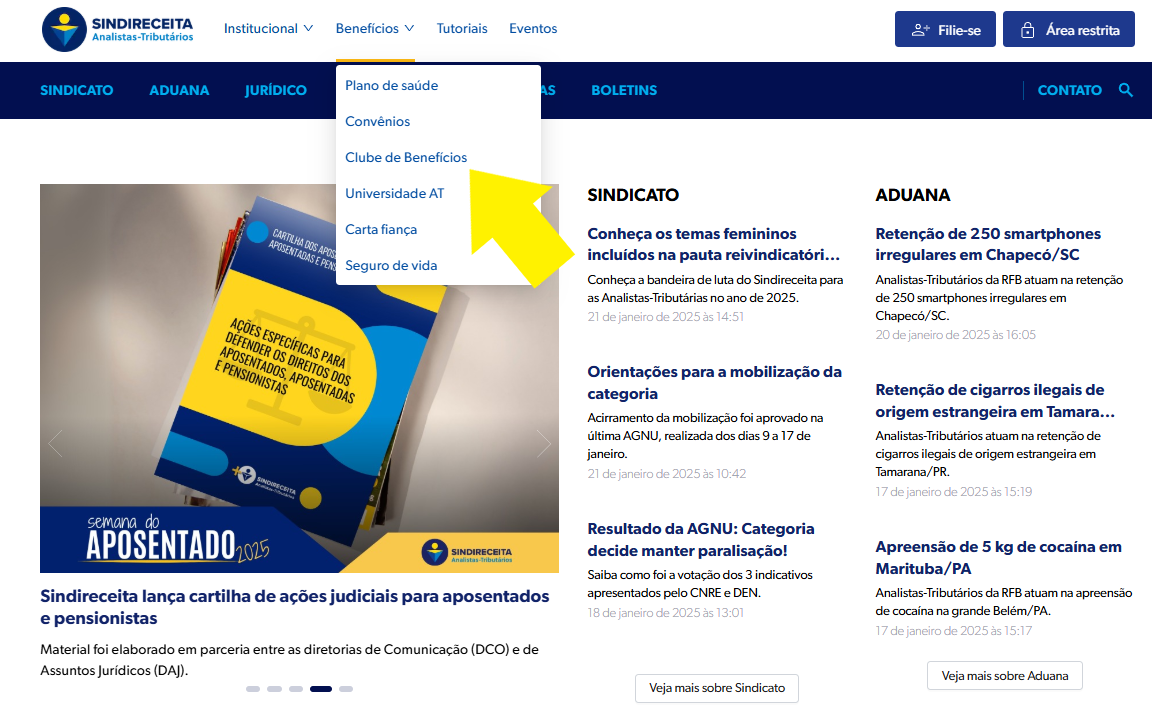The image size is (1152, 711).
Task: Open the ADUANA navigation section
Action: click(179, 90)
